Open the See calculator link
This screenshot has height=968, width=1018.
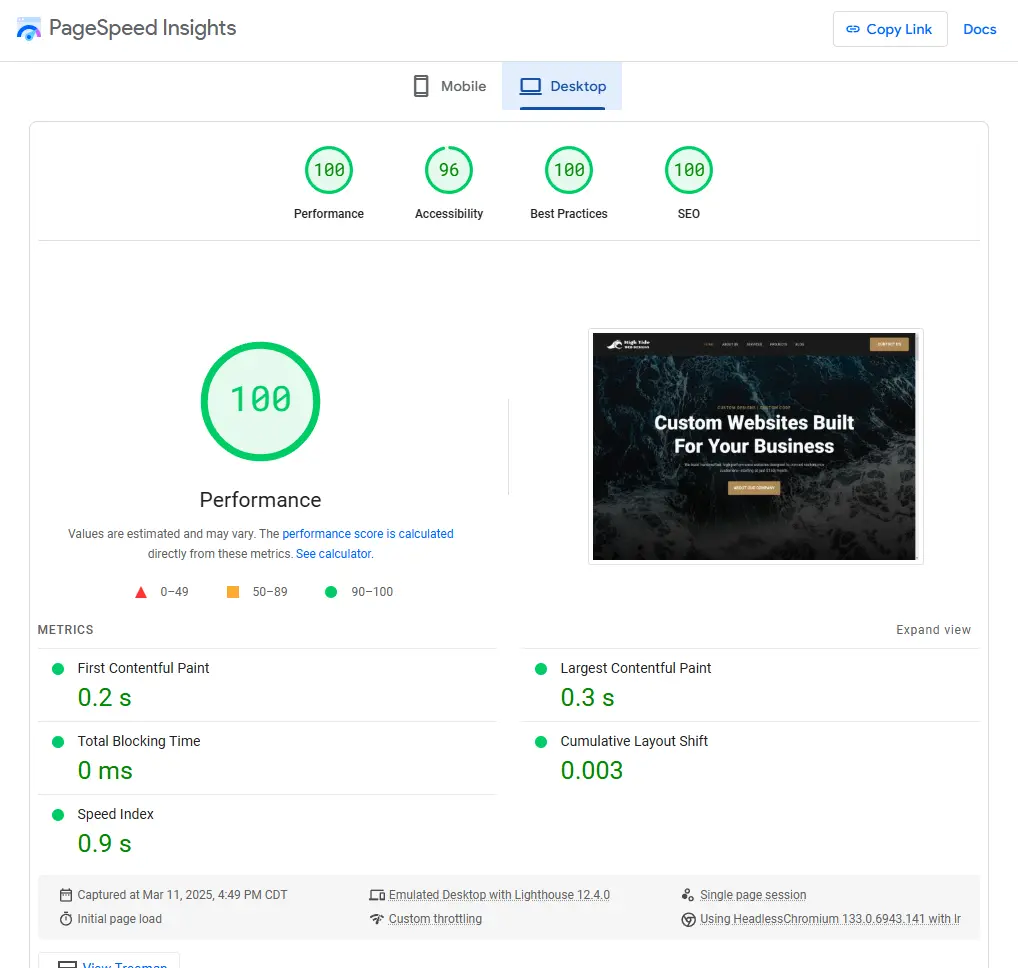(x=334, y=554)
